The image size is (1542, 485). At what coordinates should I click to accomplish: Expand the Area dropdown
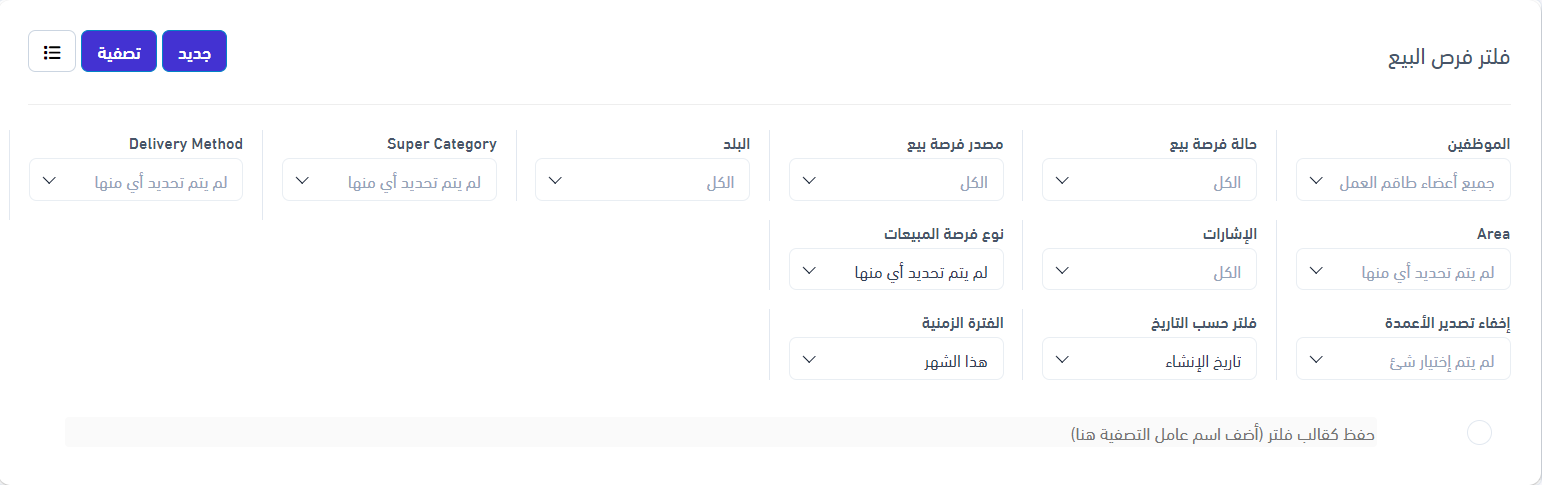tap(1402, 270)
